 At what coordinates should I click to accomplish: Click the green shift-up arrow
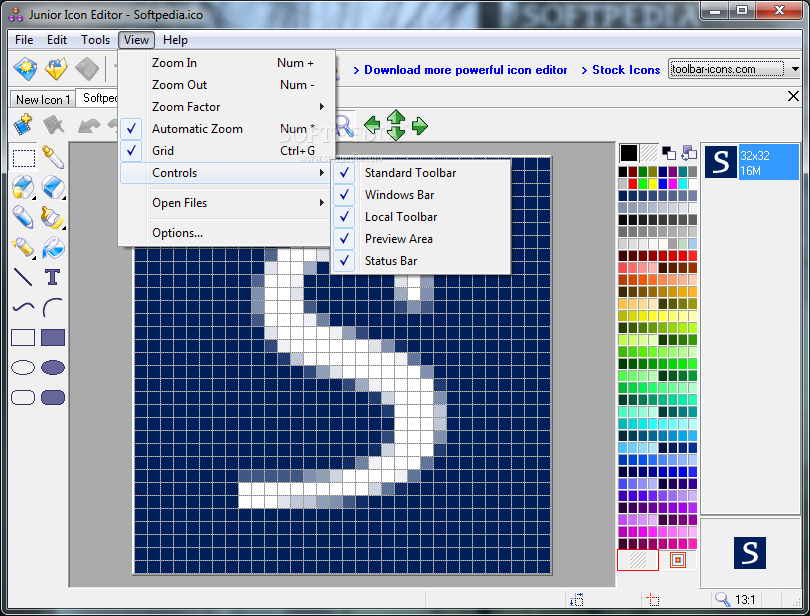coord(396,117)
